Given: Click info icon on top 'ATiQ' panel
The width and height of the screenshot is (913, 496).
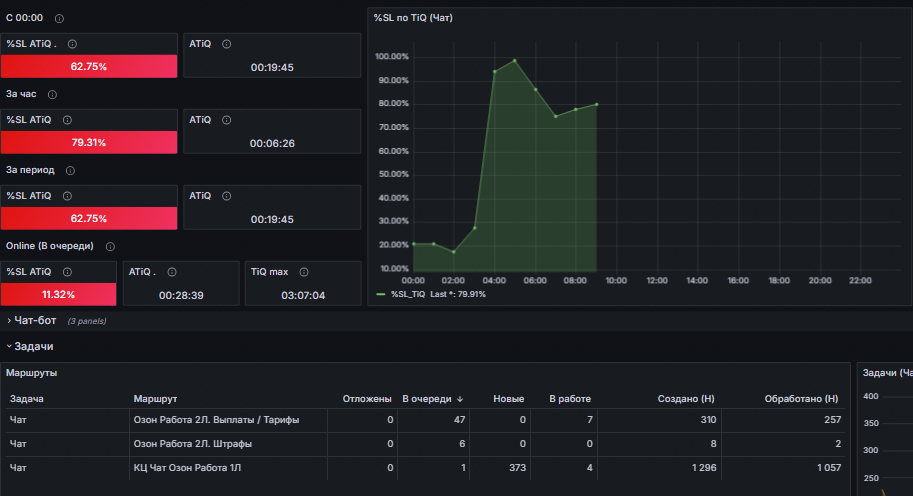Looking at the screenshot, I should 227,44.
